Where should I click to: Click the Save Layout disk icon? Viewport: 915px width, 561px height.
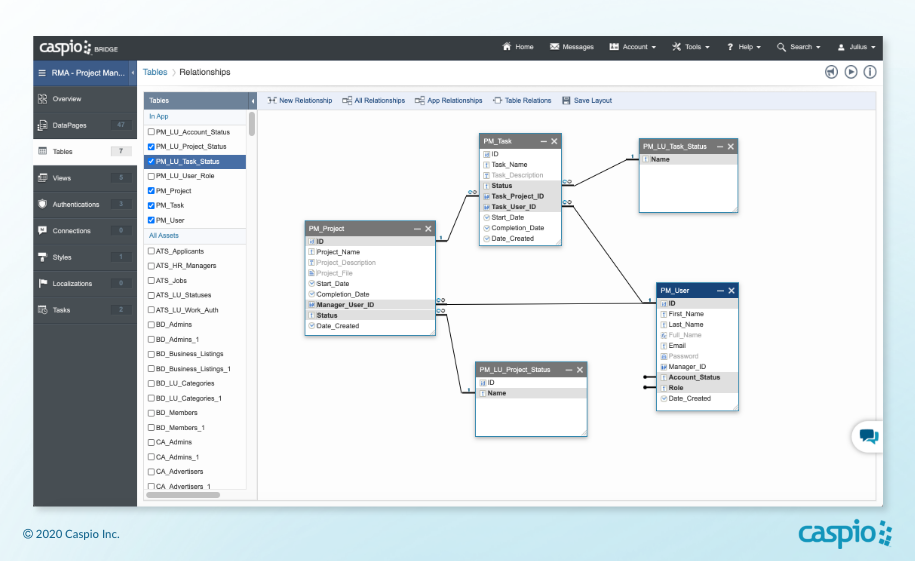566,101
